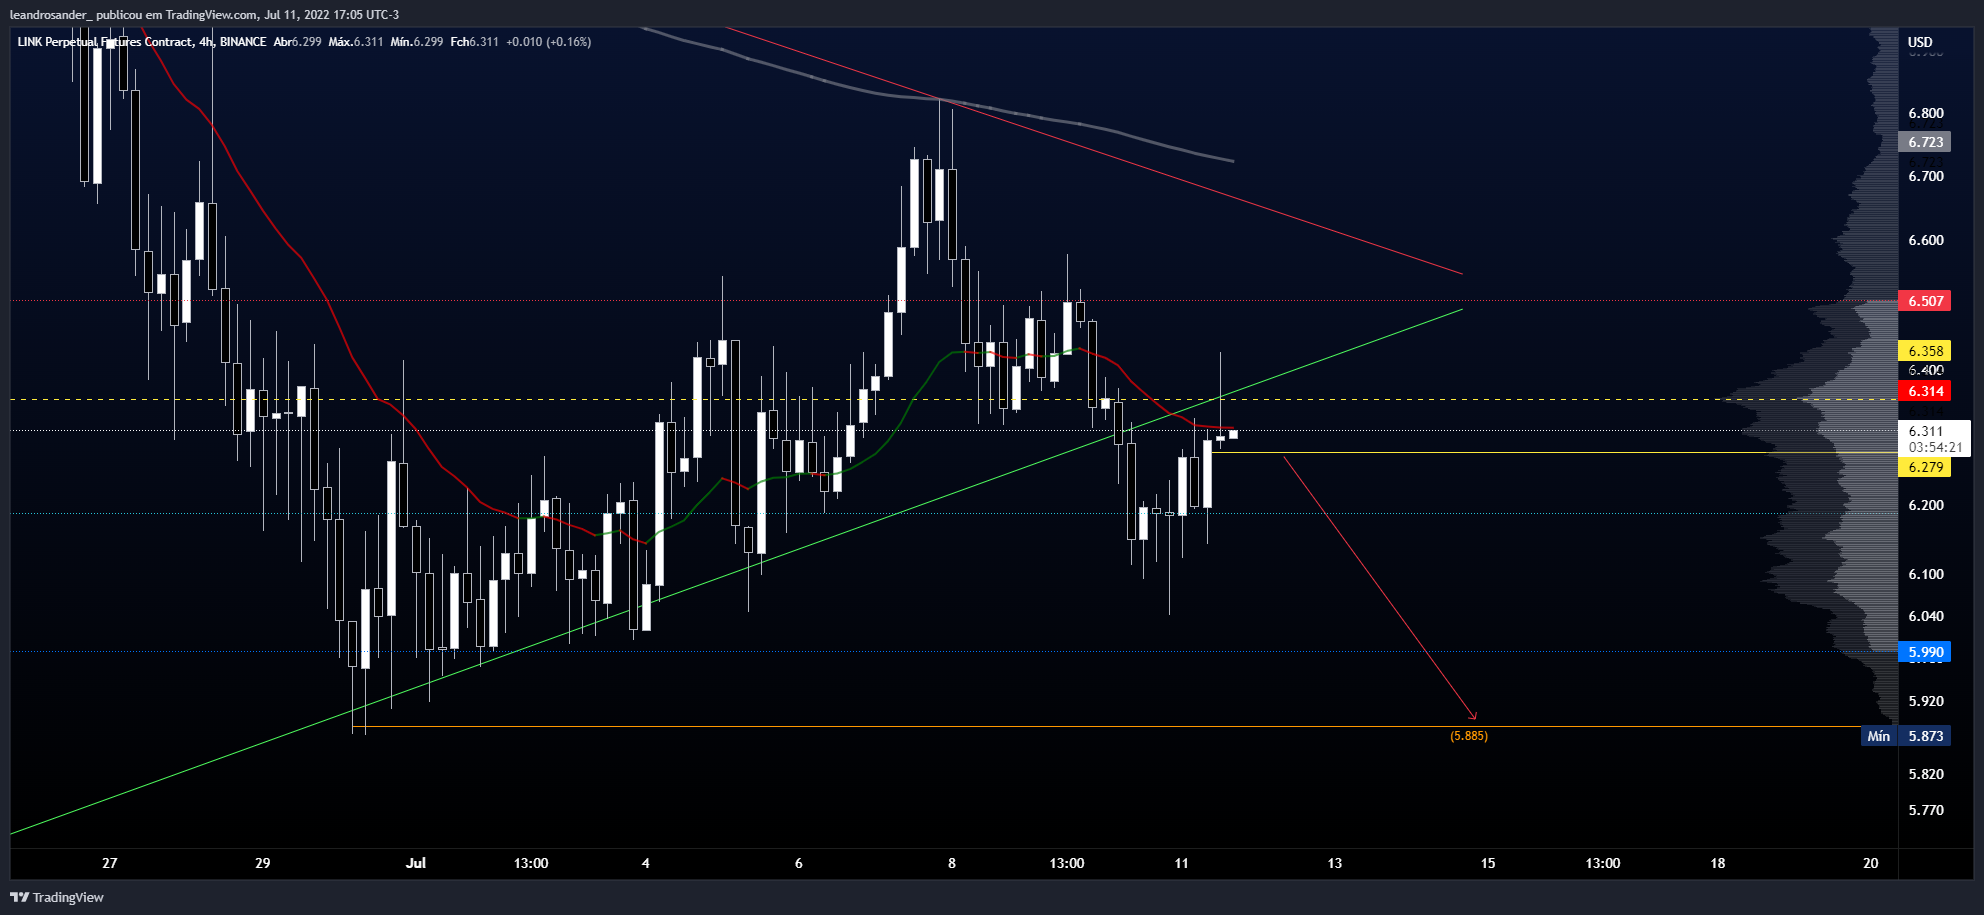Click the TradingView logo in the footer
The height and width of the screenshot is (915, 1984).
click(57, 897)
